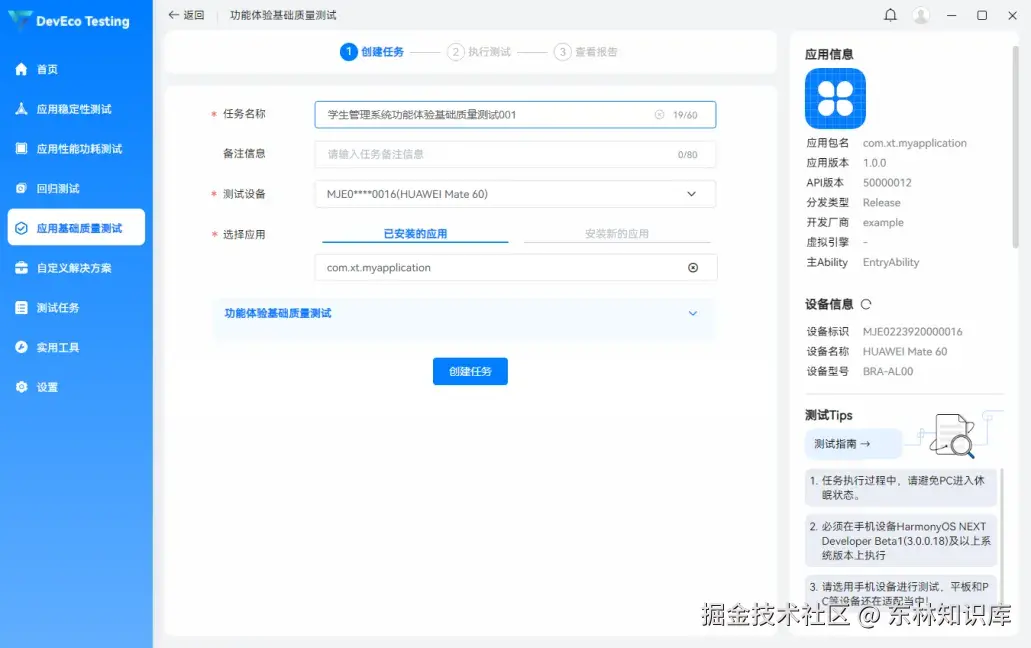Switch to 已安装的应用 tab
The height and width of the screenshot is (648, 1031).
(415, 233)
